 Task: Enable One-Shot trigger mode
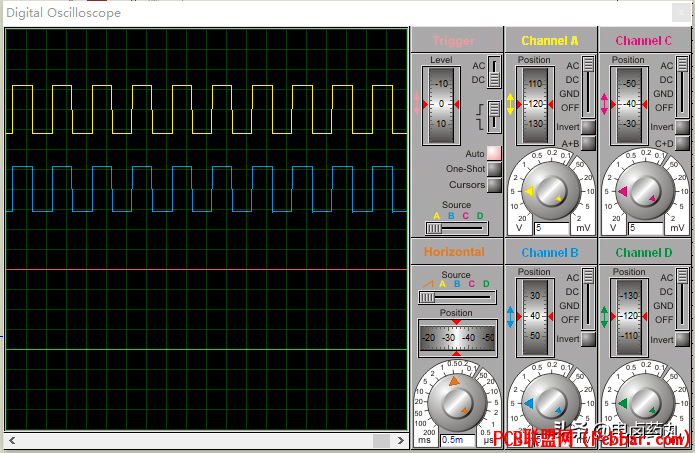pos(494,169)
